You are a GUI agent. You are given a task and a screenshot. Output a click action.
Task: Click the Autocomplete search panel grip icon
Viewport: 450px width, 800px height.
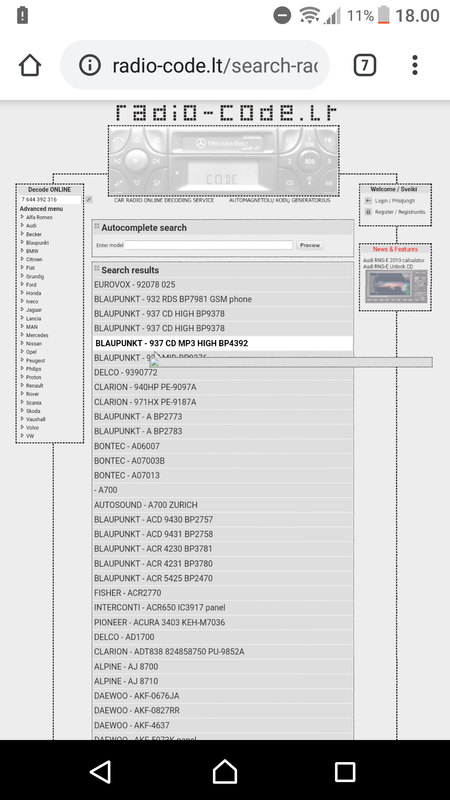[x=97, y=227]
